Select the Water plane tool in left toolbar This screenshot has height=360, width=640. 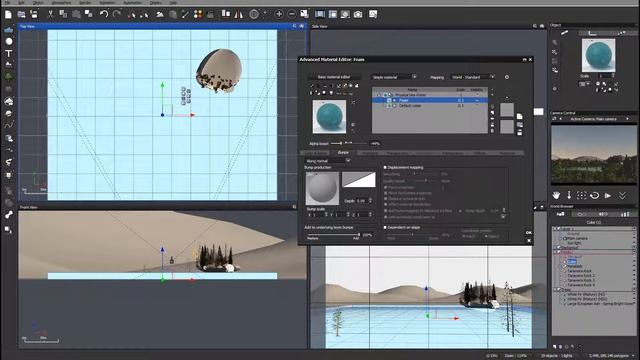click(x=8, y=29)
